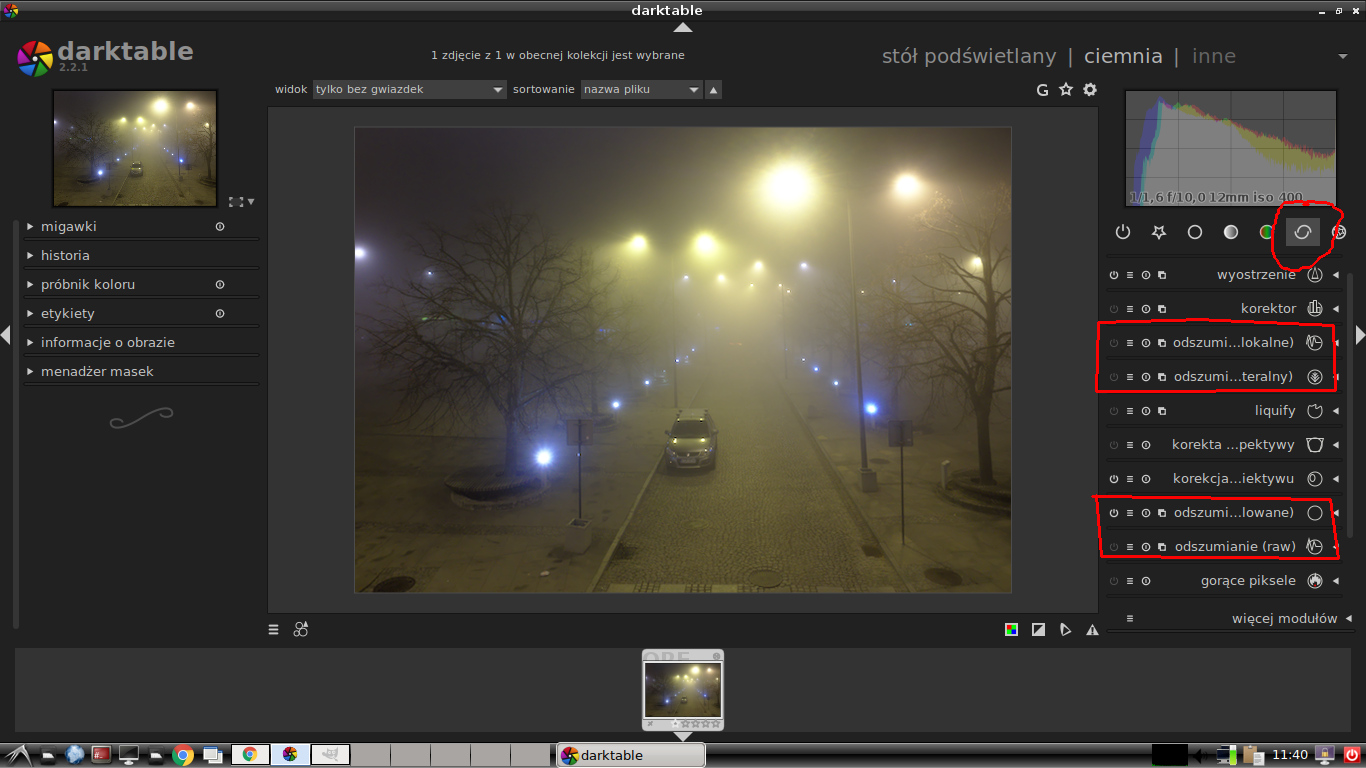Image resolution: width=1366 pixels, height=768 pixels.
Task: Toggle power for gorące piksele module
Action: (x=1114, y=581)
